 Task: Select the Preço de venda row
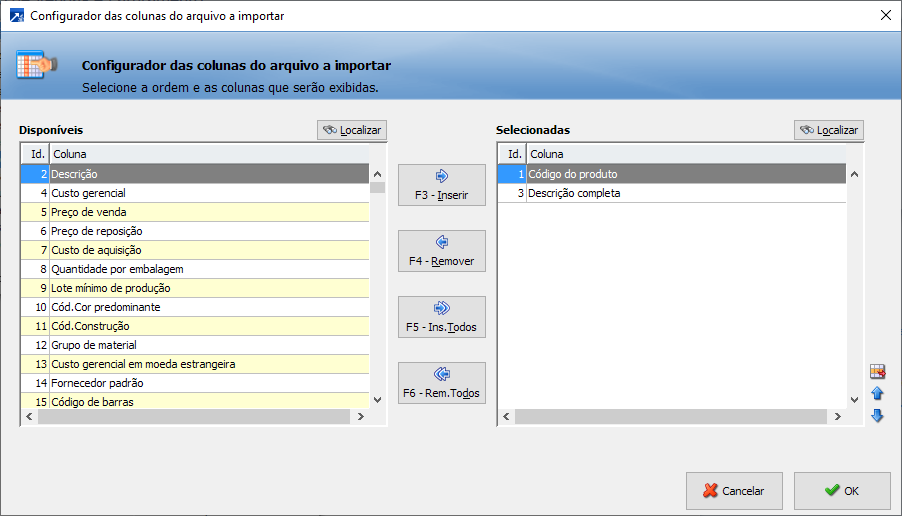coord(195,212)
